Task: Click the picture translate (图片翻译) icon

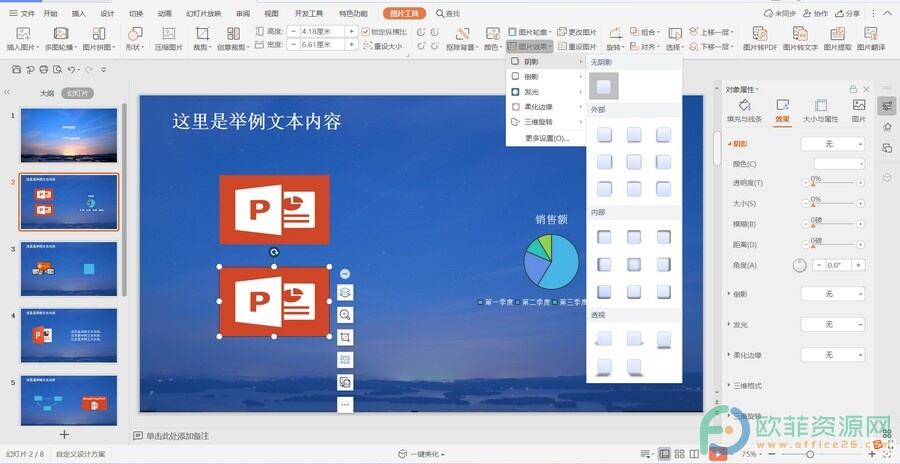Action: 871,33
